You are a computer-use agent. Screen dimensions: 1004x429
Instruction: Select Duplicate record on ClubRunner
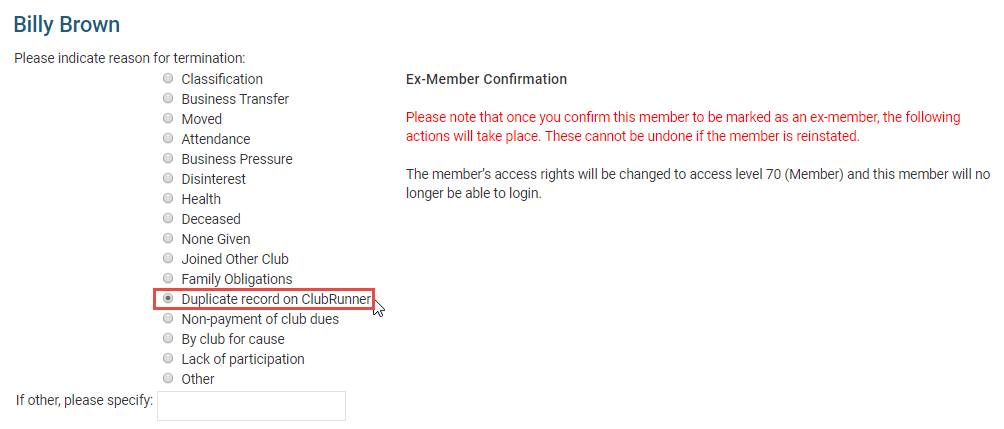point(168,299)
